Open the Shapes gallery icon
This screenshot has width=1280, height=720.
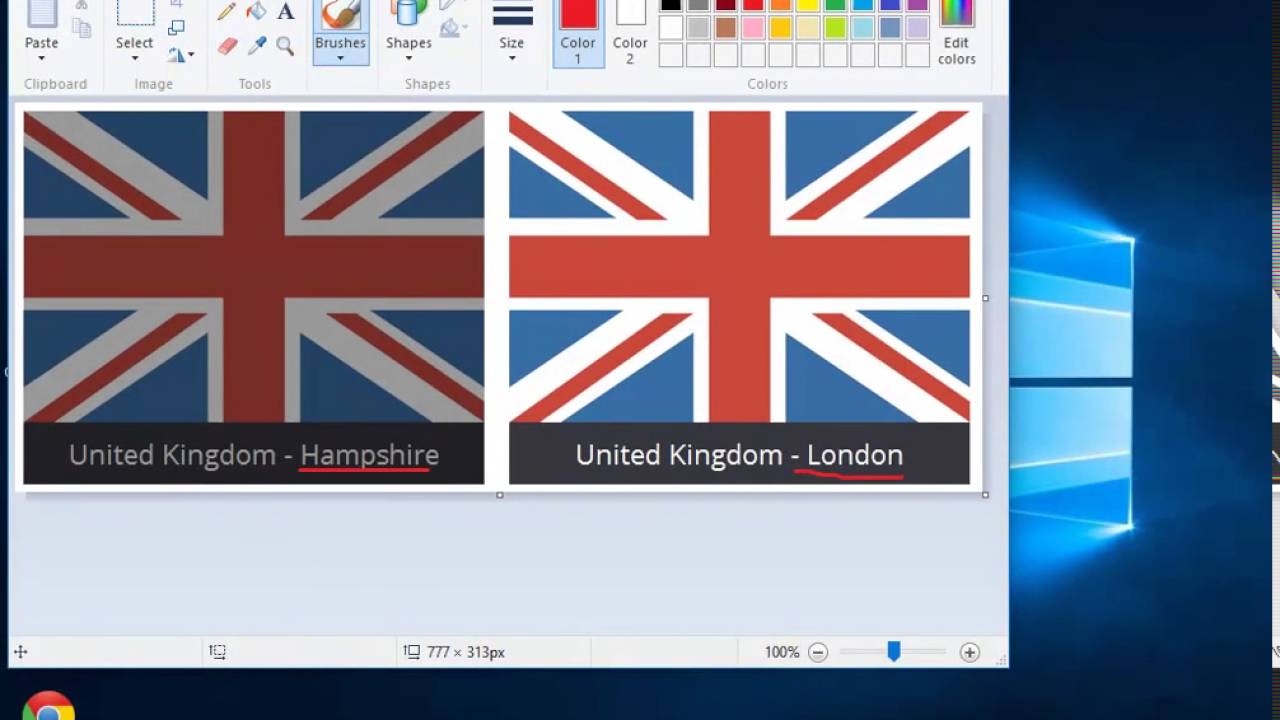click(408, 14)
